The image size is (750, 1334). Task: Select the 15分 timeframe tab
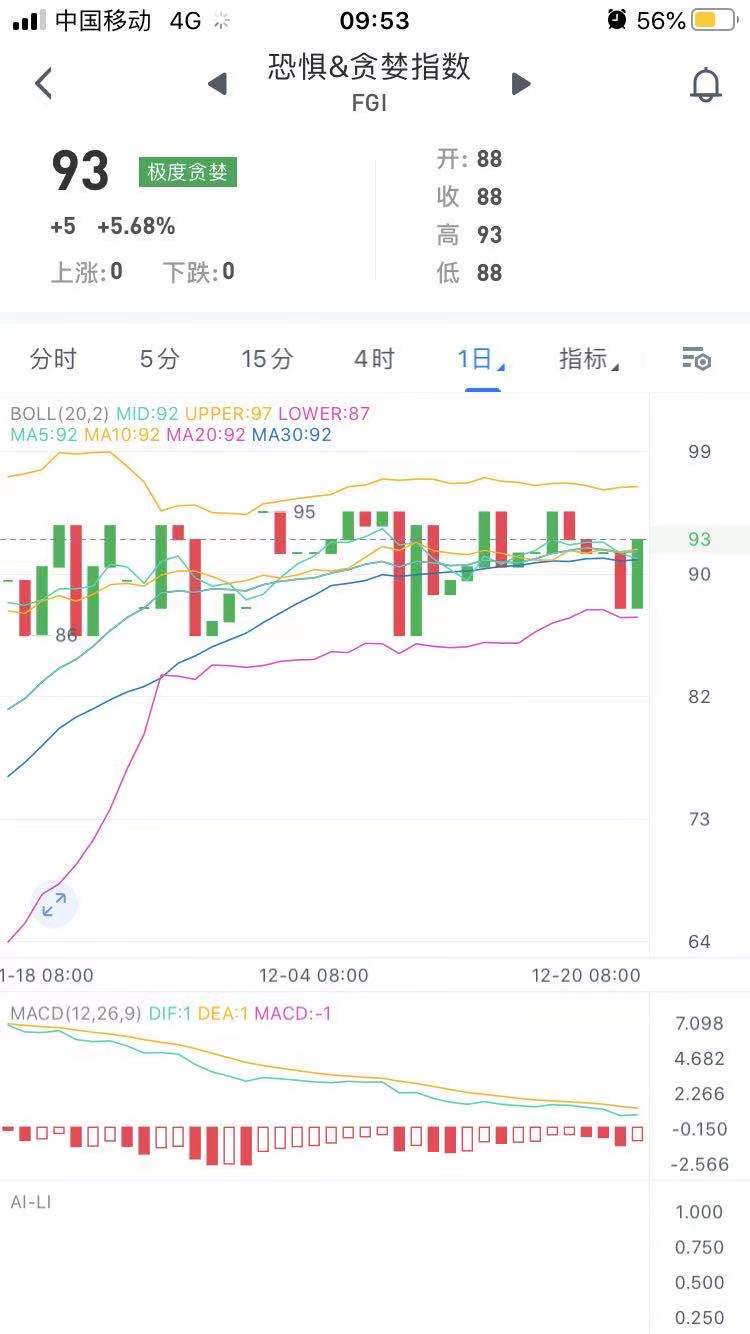267,360
